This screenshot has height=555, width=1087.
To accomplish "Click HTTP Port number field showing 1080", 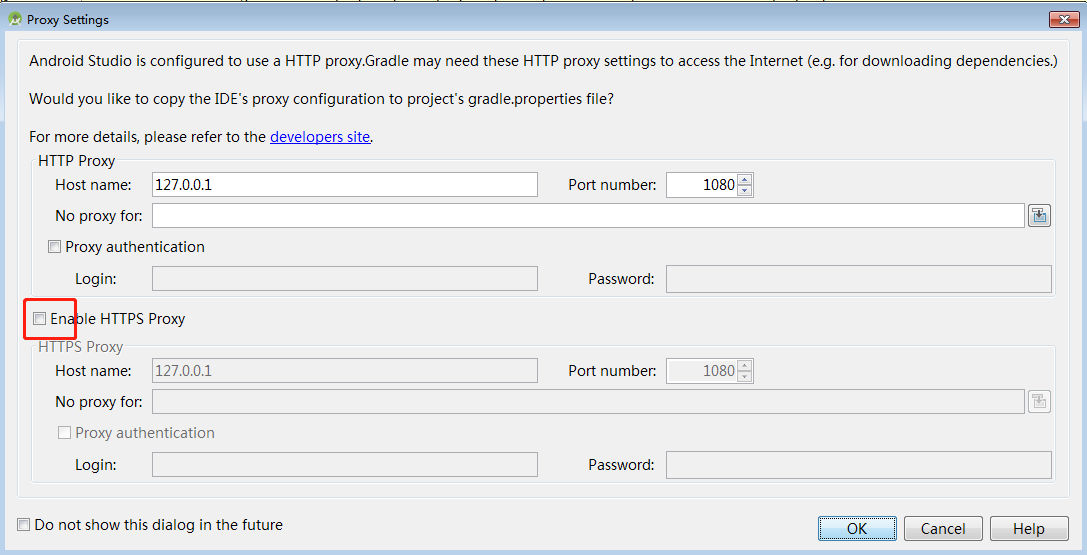I will tap(702, 185).
